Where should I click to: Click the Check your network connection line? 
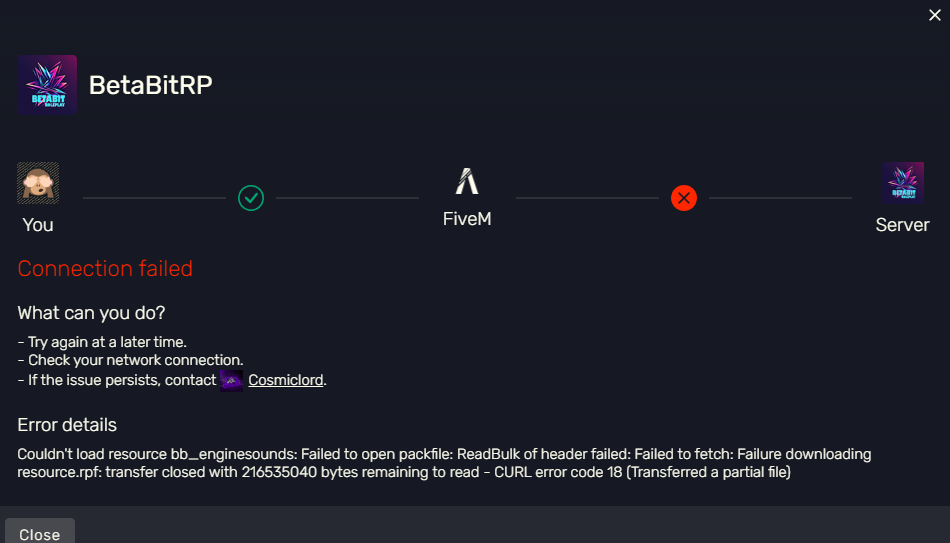(x=130, y=360)
